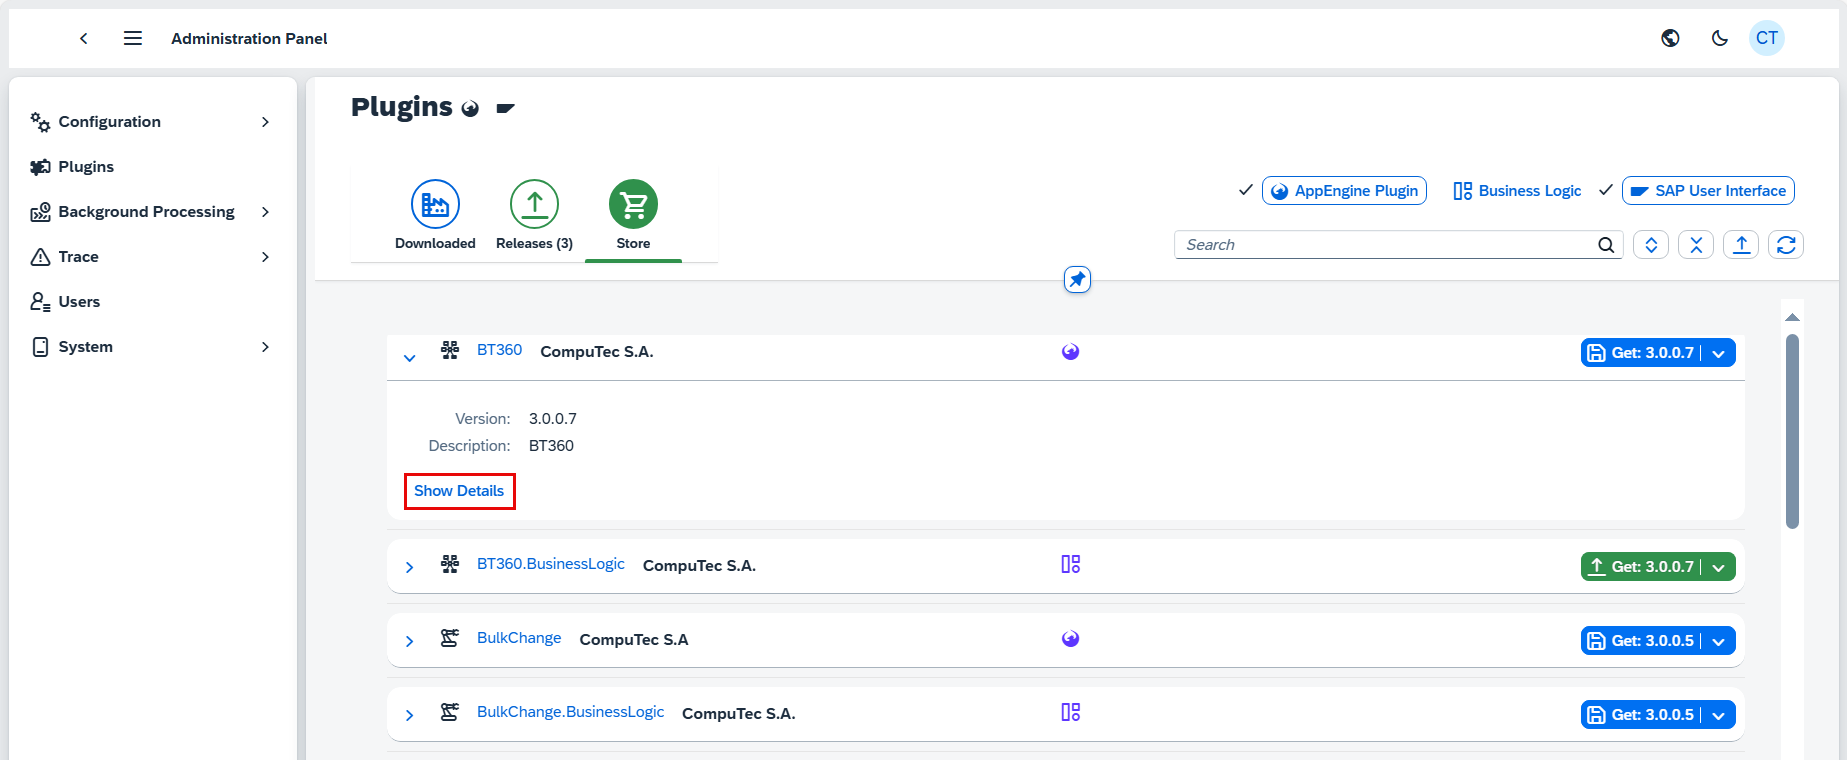Expand the System chevron

tap(265, 347)
